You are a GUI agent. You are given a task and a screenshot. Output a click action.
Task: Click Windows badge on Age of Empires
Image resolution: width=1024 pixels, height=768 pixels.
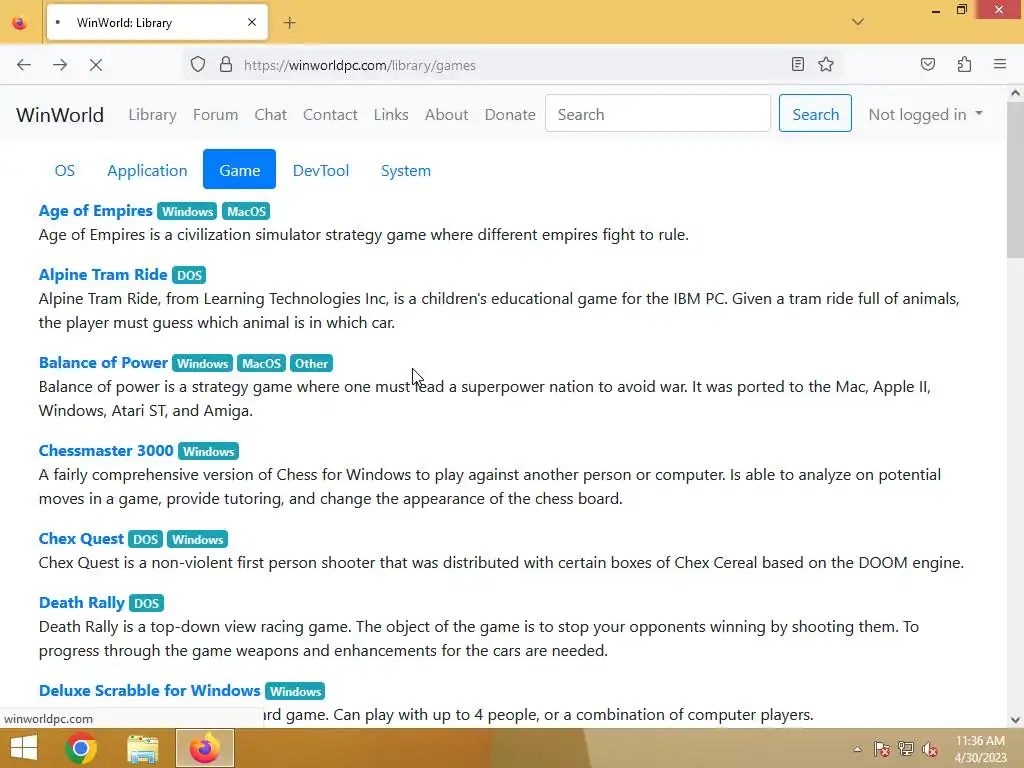pos(187,211)
